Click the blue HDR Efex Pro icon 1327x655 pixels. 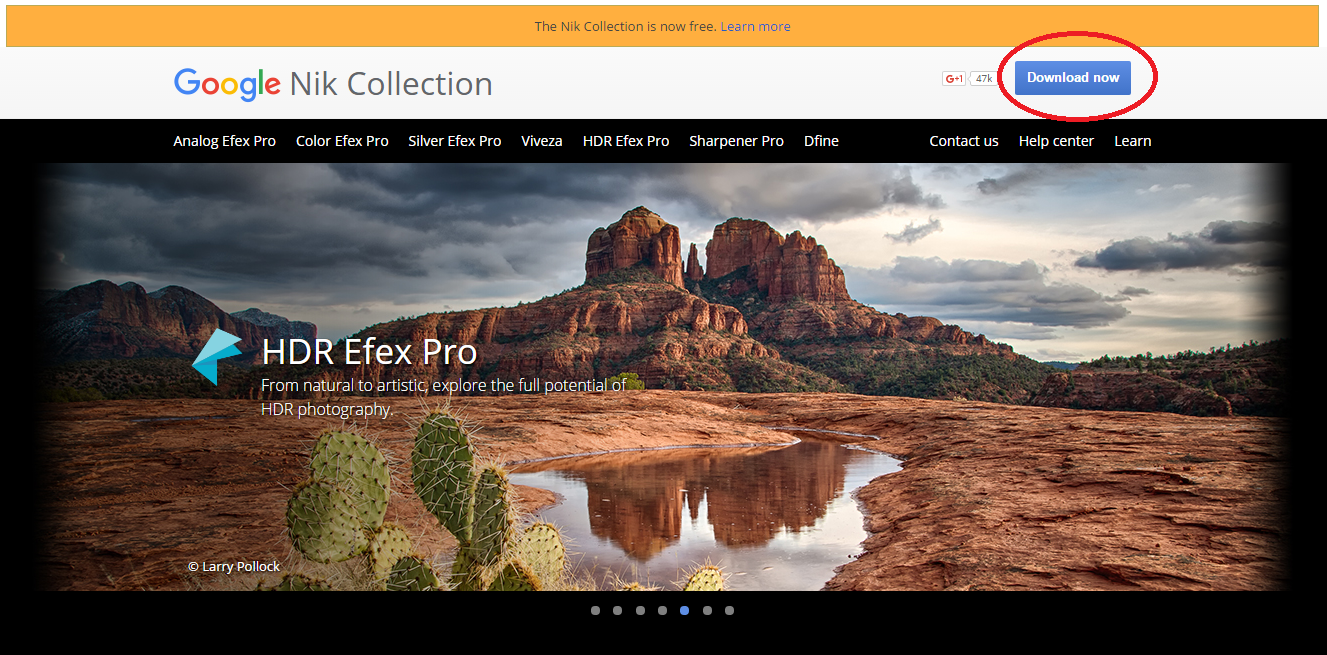coord(217,356)
